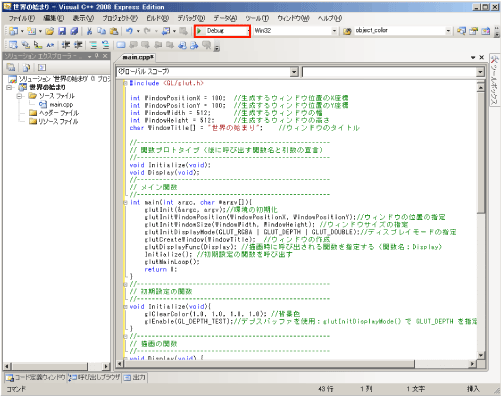Screen dimensions: 501x396
Task: Start debugging with the green play icon
Action: (199, 31)
